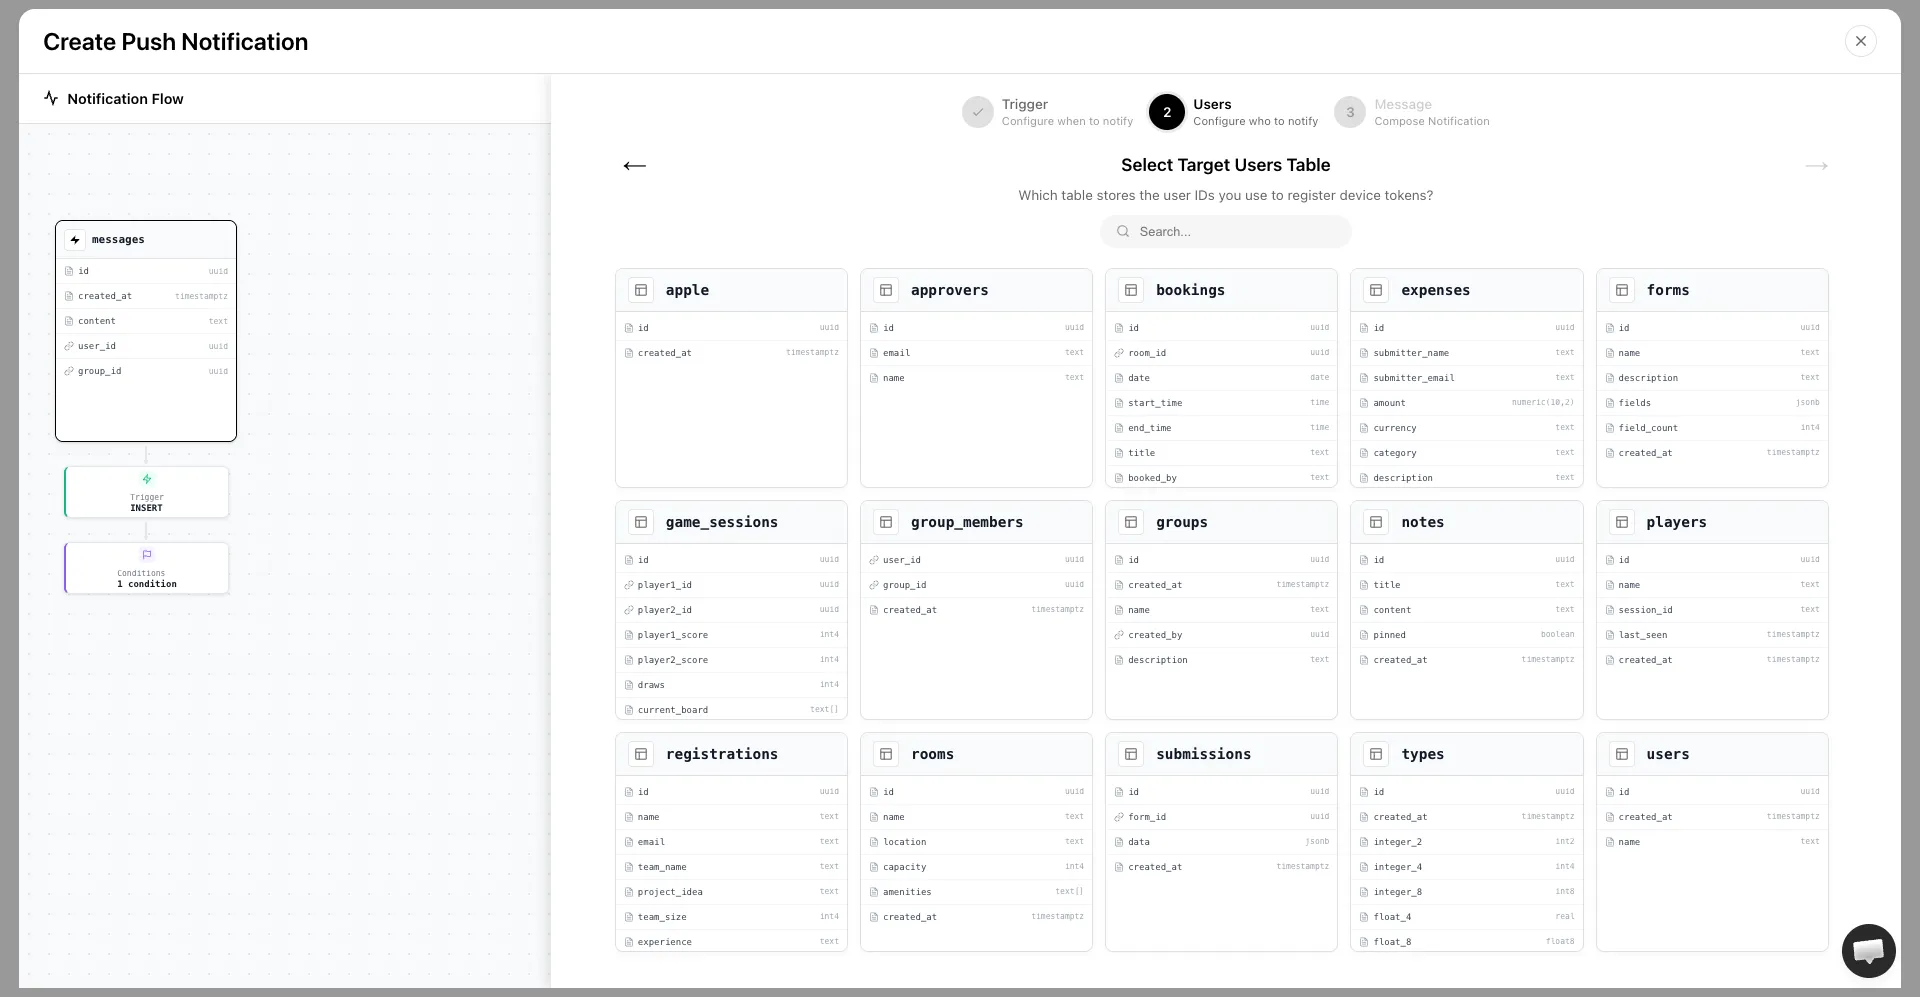Screen dimensions: 1920x997
Task: Click the table icon on the apple card
Action: [641, 290]
